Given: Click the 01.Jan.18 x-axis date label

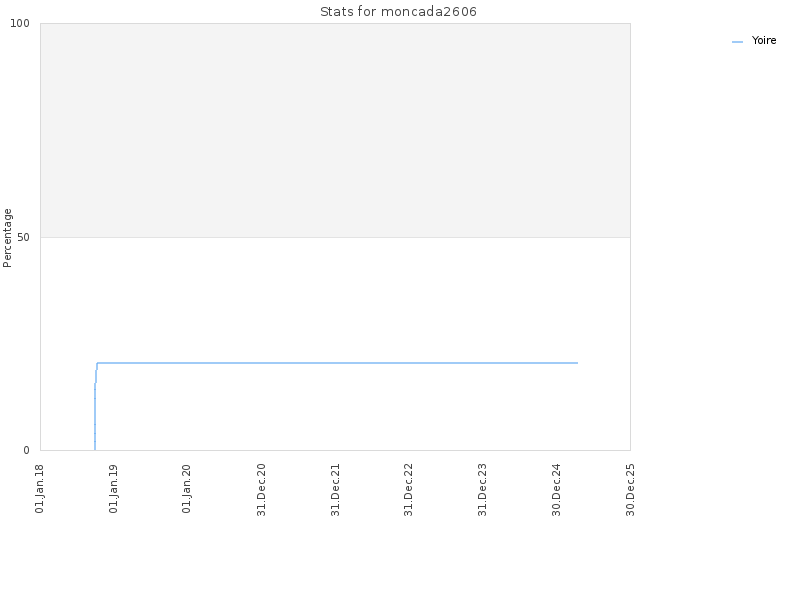Looking at the screenshot, I should tap(40, 489).
